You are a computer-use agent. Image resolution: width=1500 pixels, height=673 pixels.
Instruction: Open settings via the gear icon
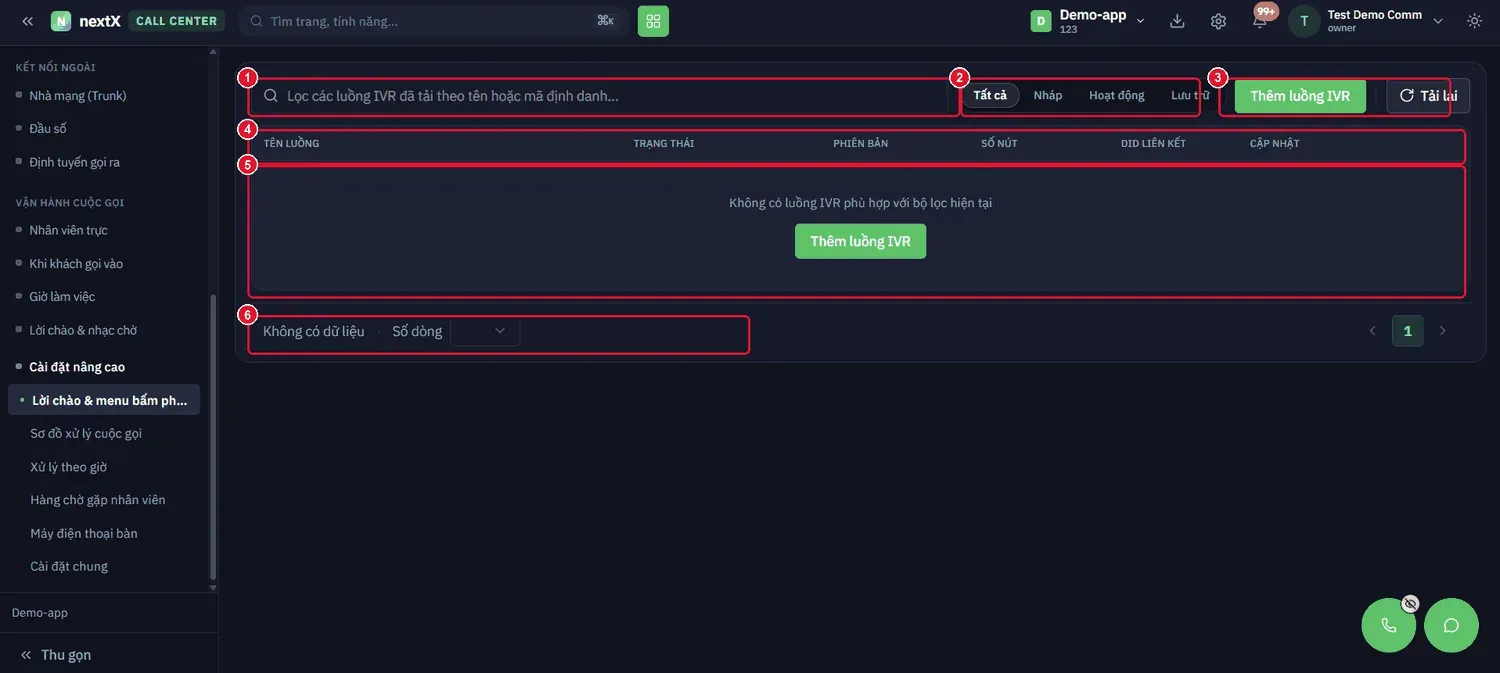(1218, 21)
